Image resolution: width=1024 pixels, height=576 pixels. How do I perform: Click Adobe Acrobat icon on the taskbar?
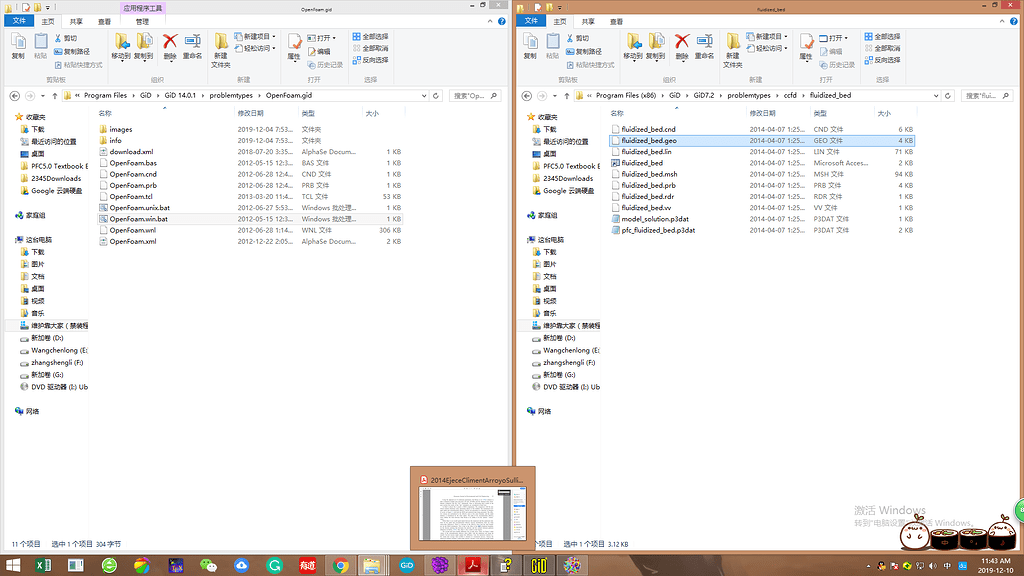tap(472, 566)
